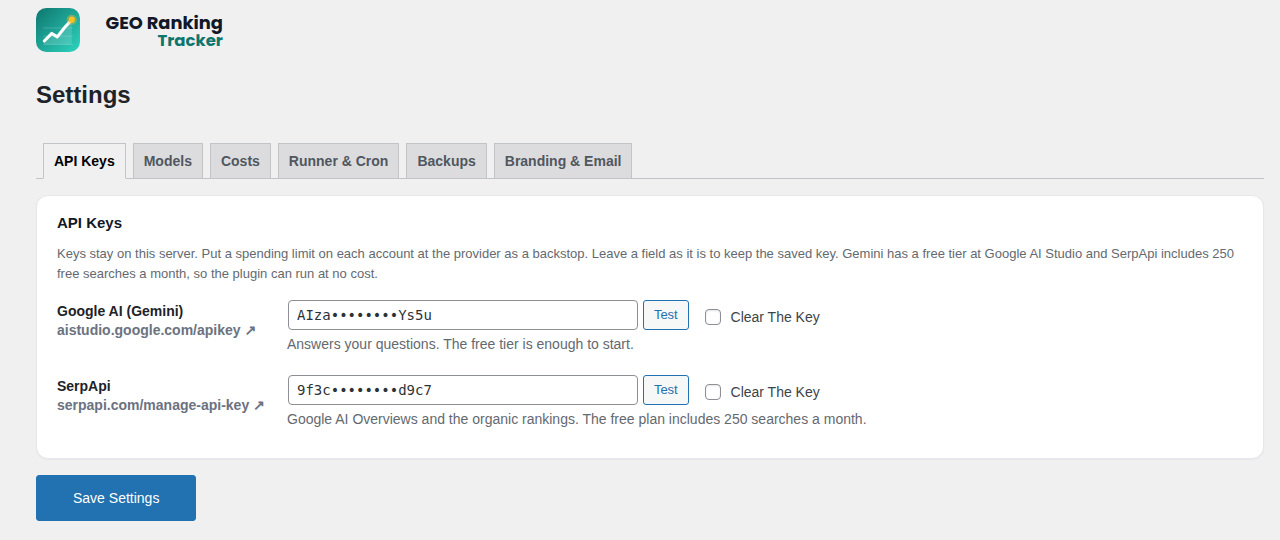Click the "Answers your questions" help text

[x=460, y=344]
